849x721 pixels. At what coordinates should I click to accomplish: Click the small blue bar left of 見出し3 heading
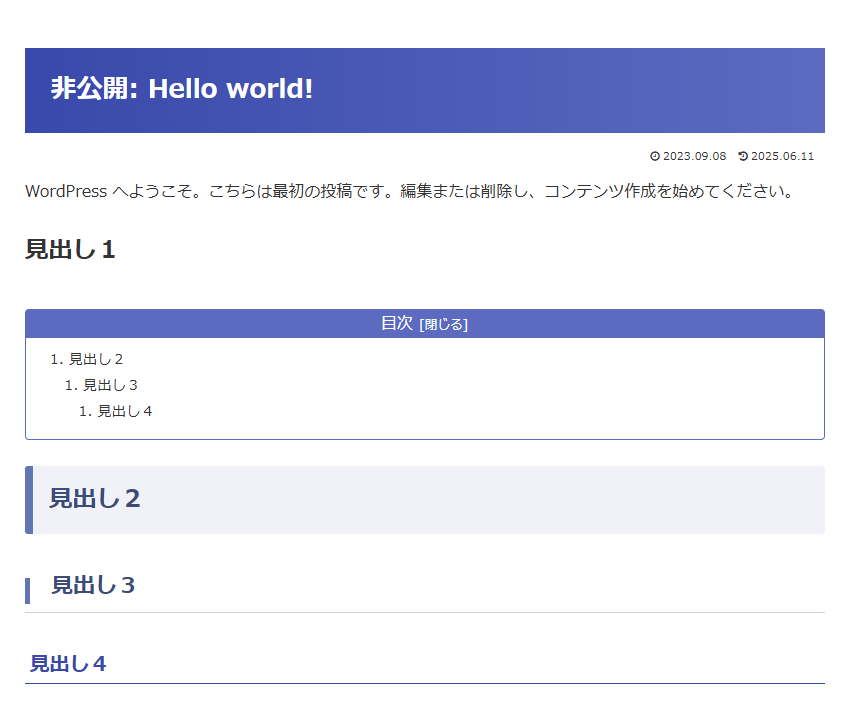(28, 591)
